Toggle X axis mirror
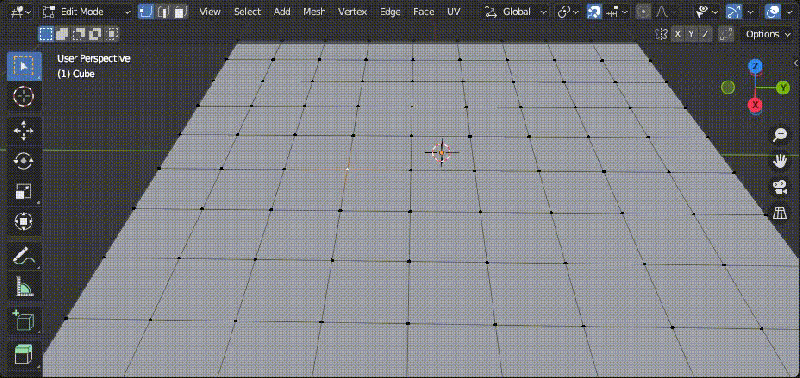The width and height of the screenshot is (800, 378). click(x=678, y=34)
